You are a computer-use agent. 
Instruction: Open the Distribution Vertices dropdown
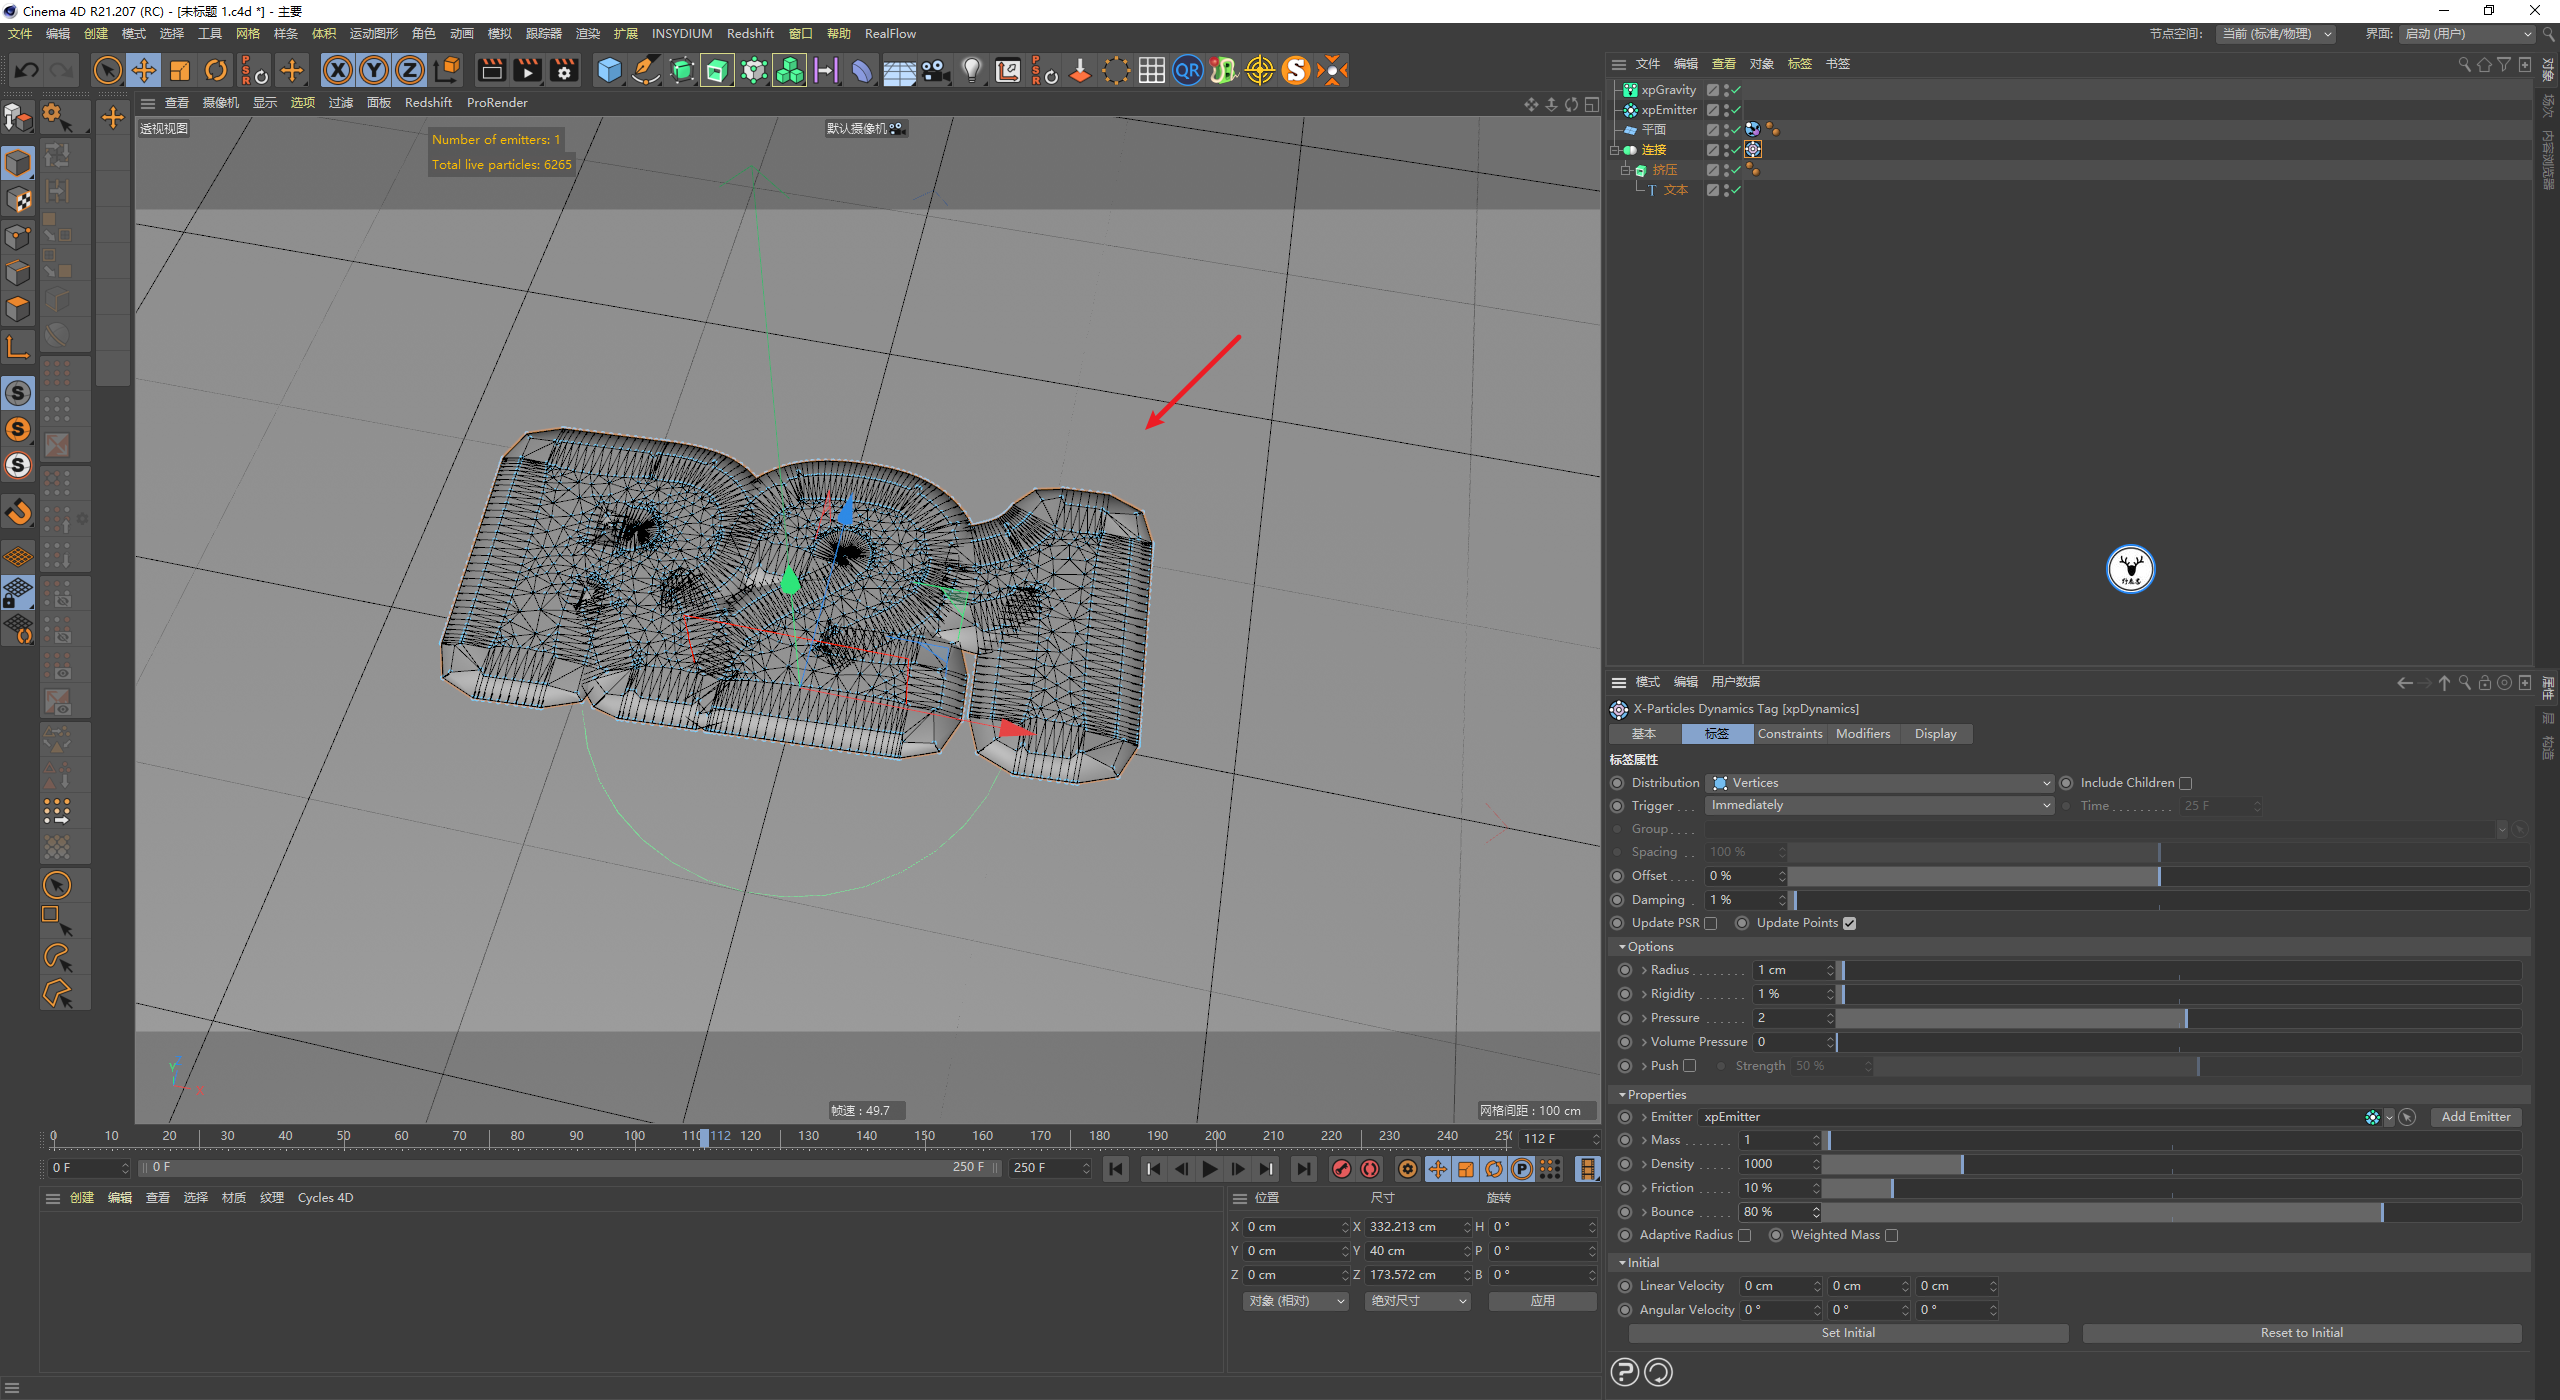(1880, 783)
